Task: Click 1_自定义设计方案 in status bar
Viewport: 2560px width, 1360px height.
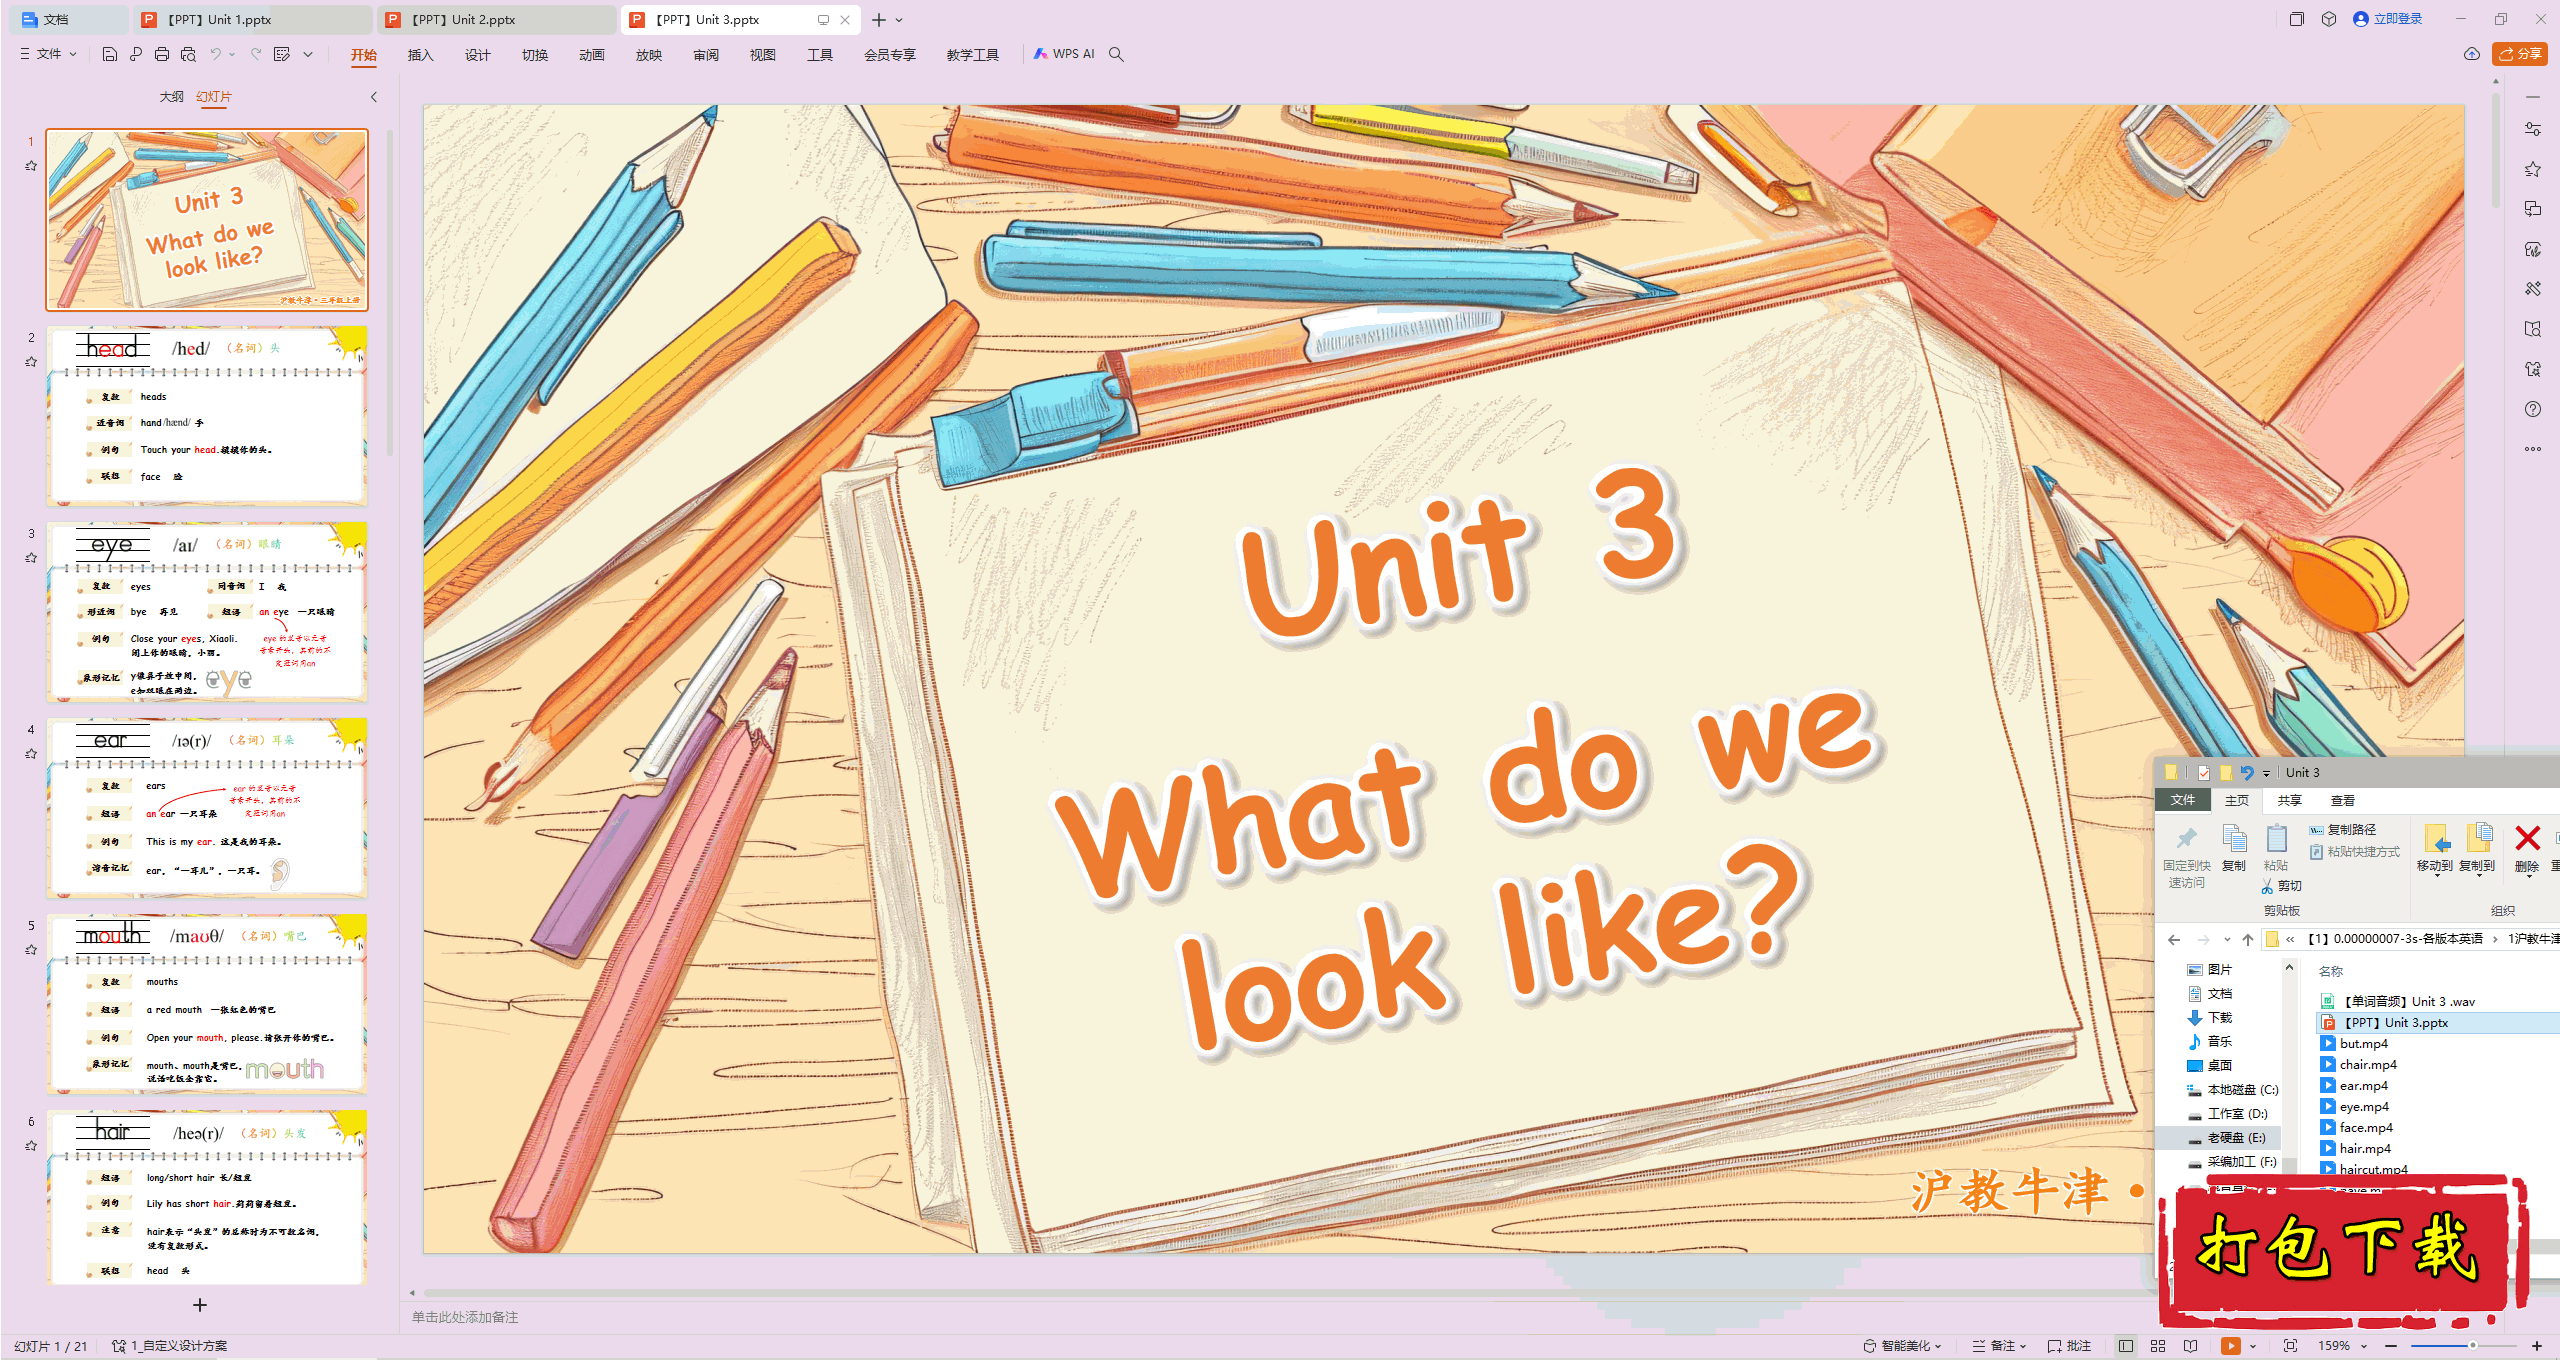Action: coord(170,1346)
